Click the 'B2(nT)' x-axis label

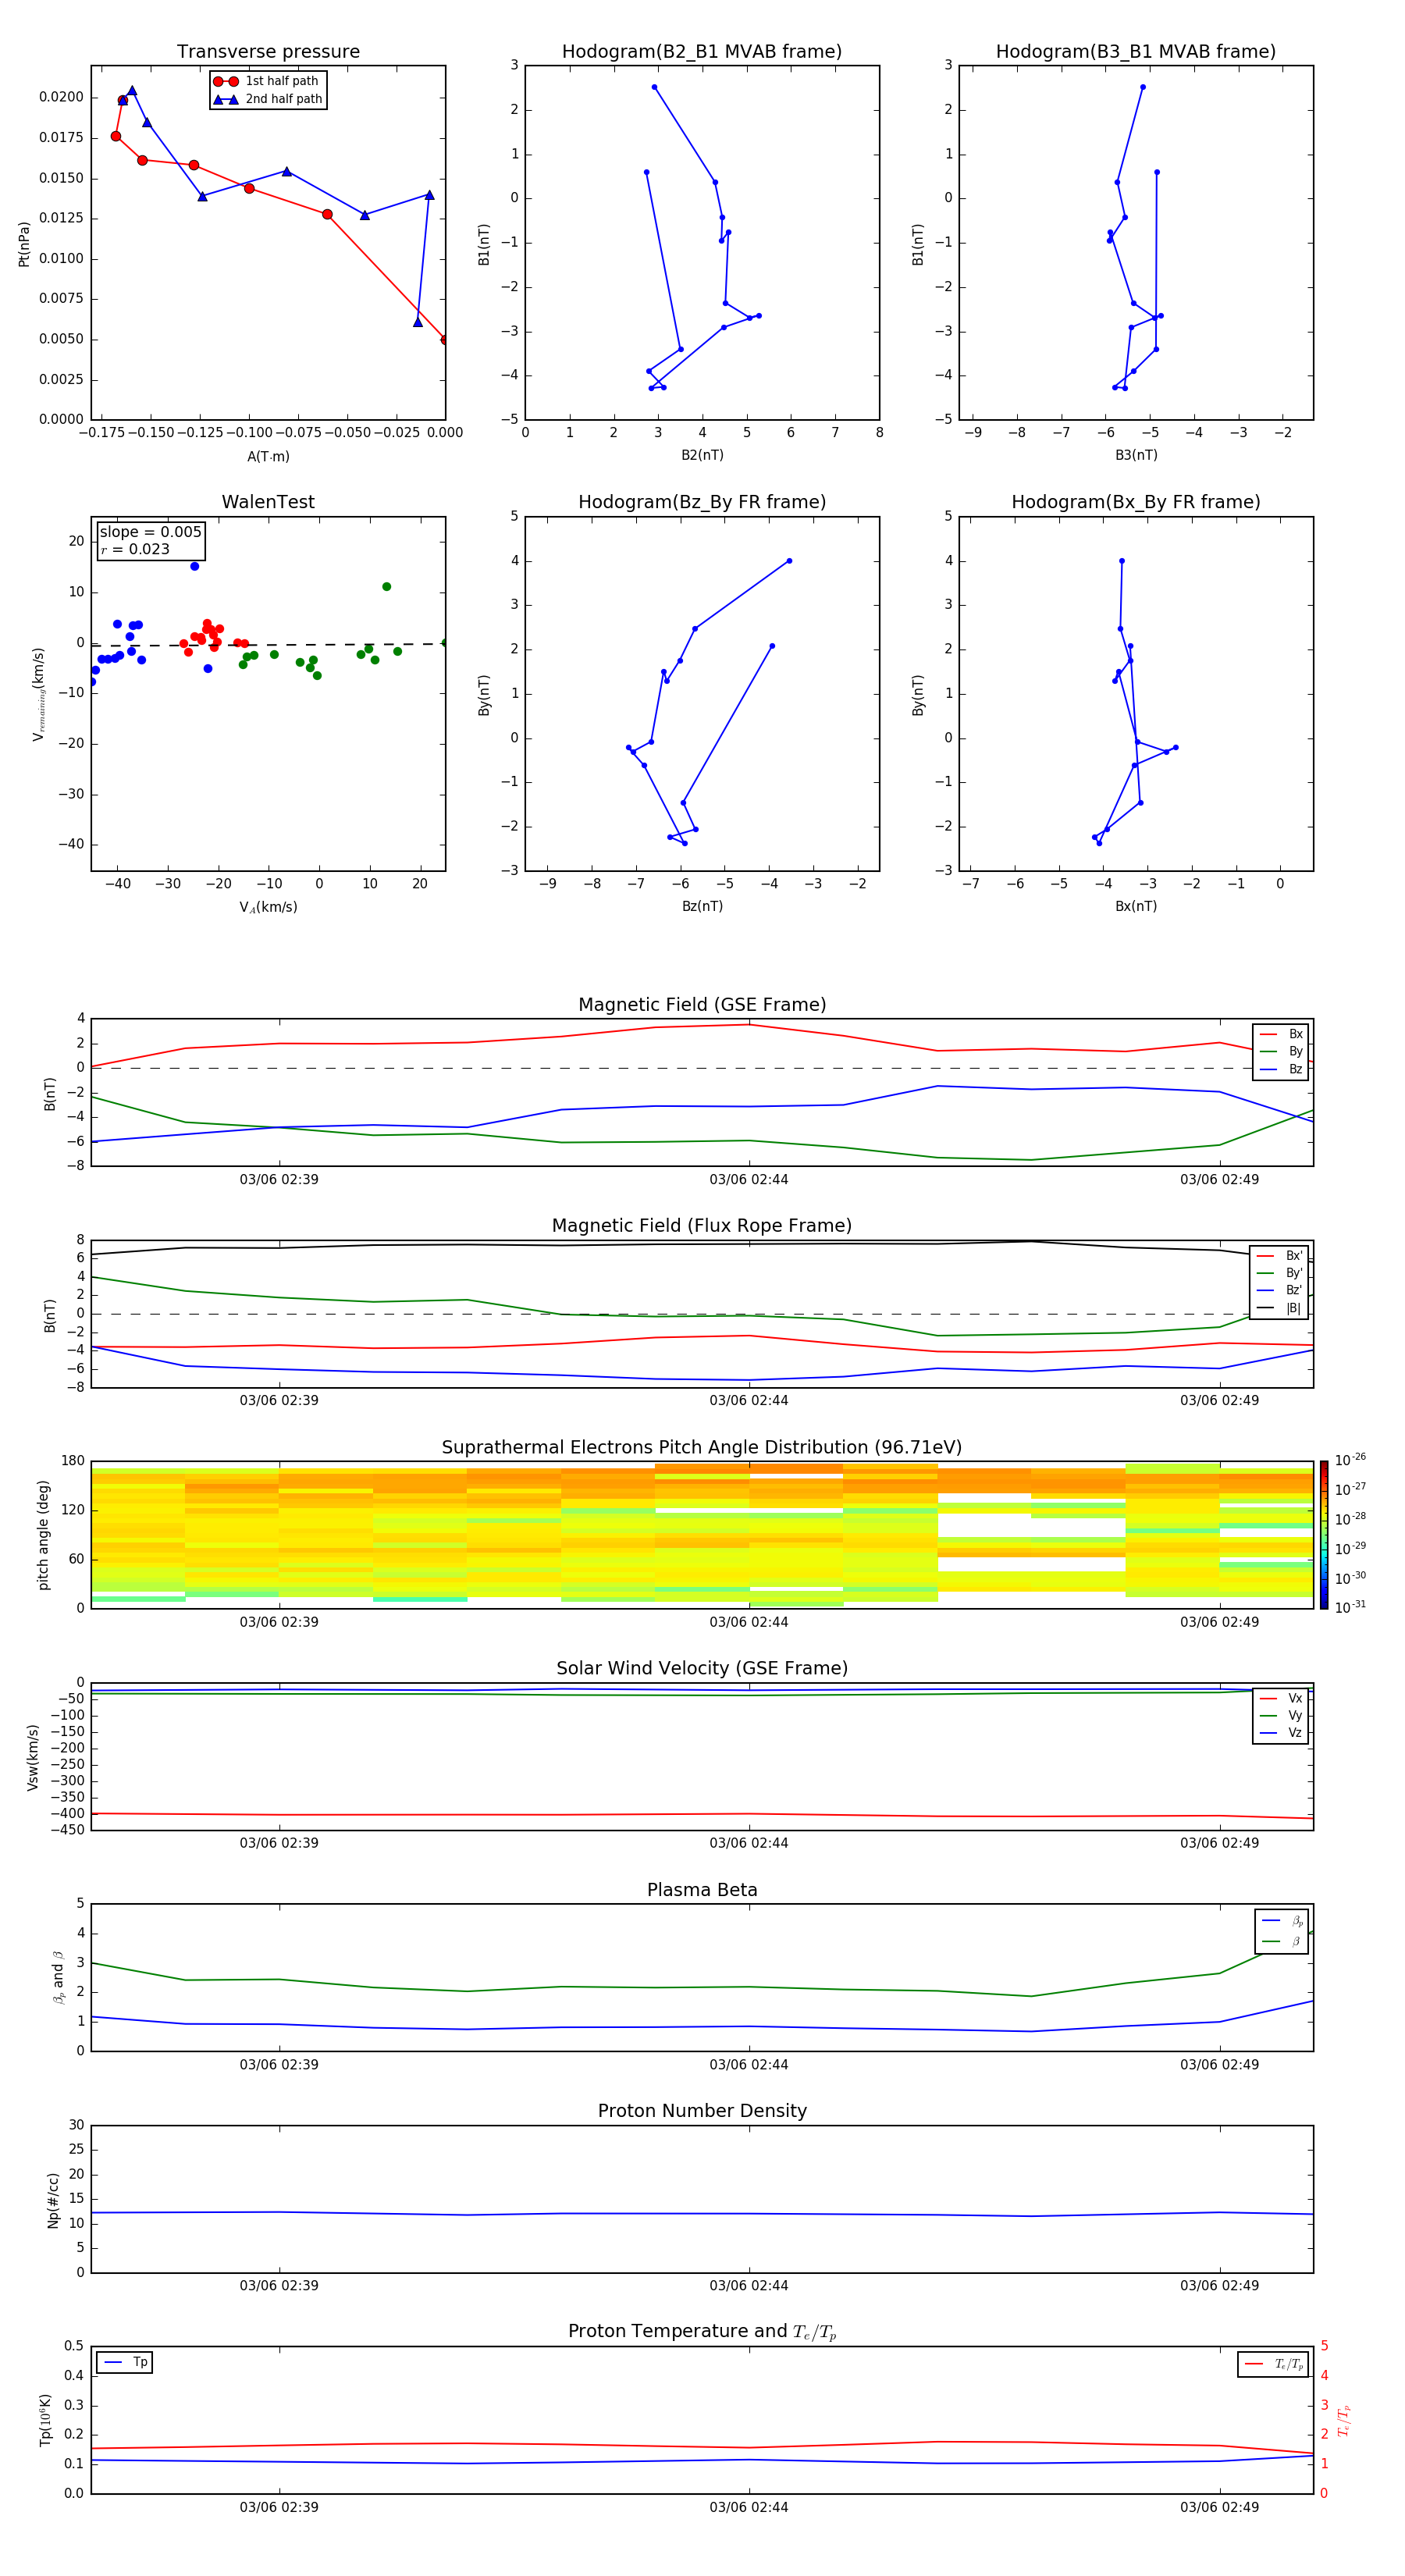coord(702,455)
